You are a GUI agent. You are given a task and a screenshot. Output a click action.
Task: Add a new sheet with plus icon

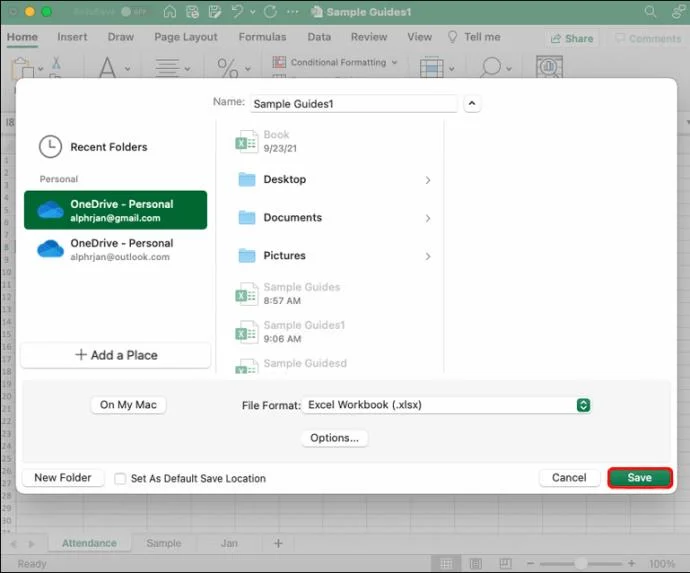pos(278,544)
